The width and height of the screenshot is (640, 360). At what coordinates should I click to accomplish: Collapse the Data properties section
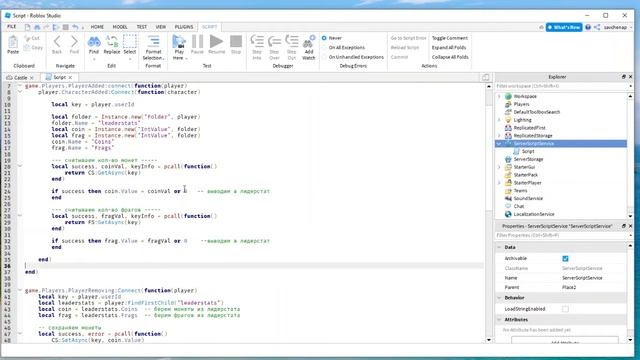[499, 247]
